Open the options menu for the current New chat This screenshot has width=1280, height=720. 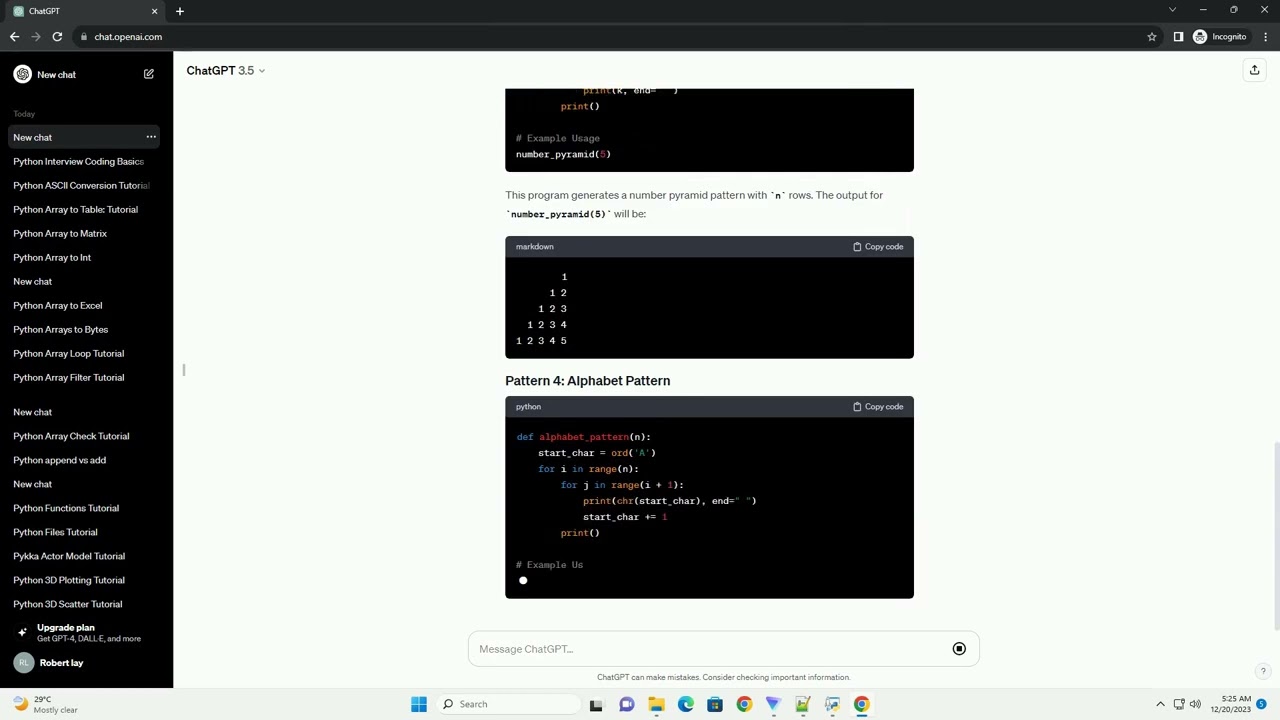(151, 137)
